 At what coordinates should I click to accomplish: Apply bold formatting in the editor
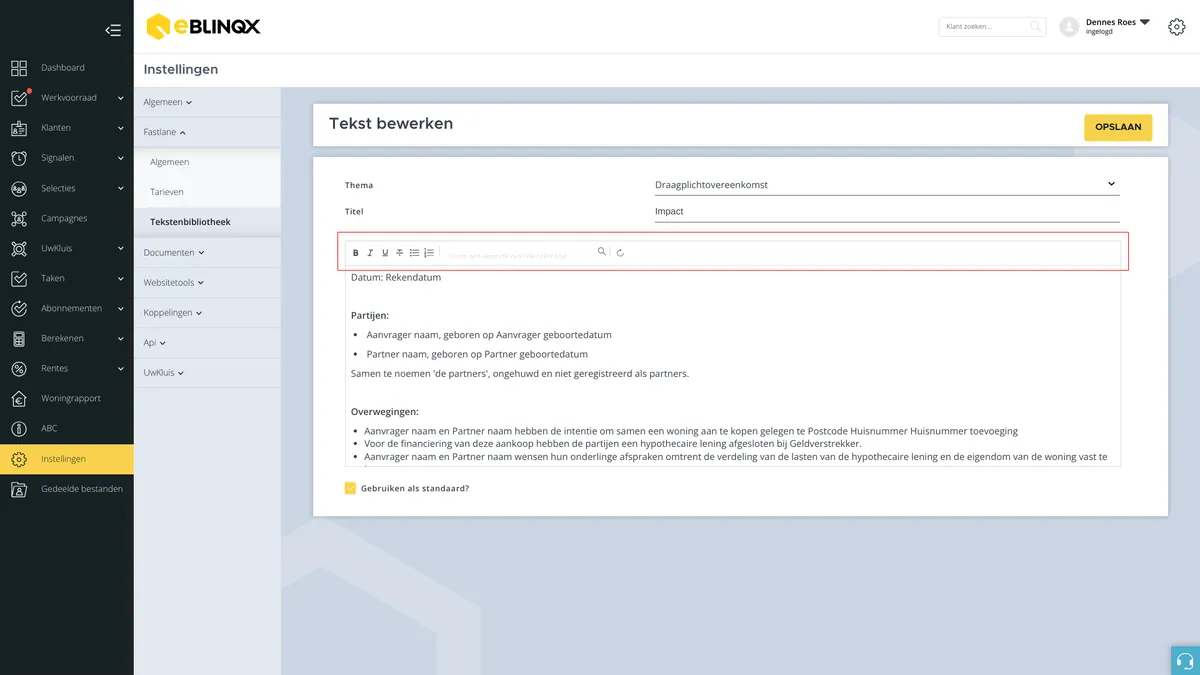(355, 253)
